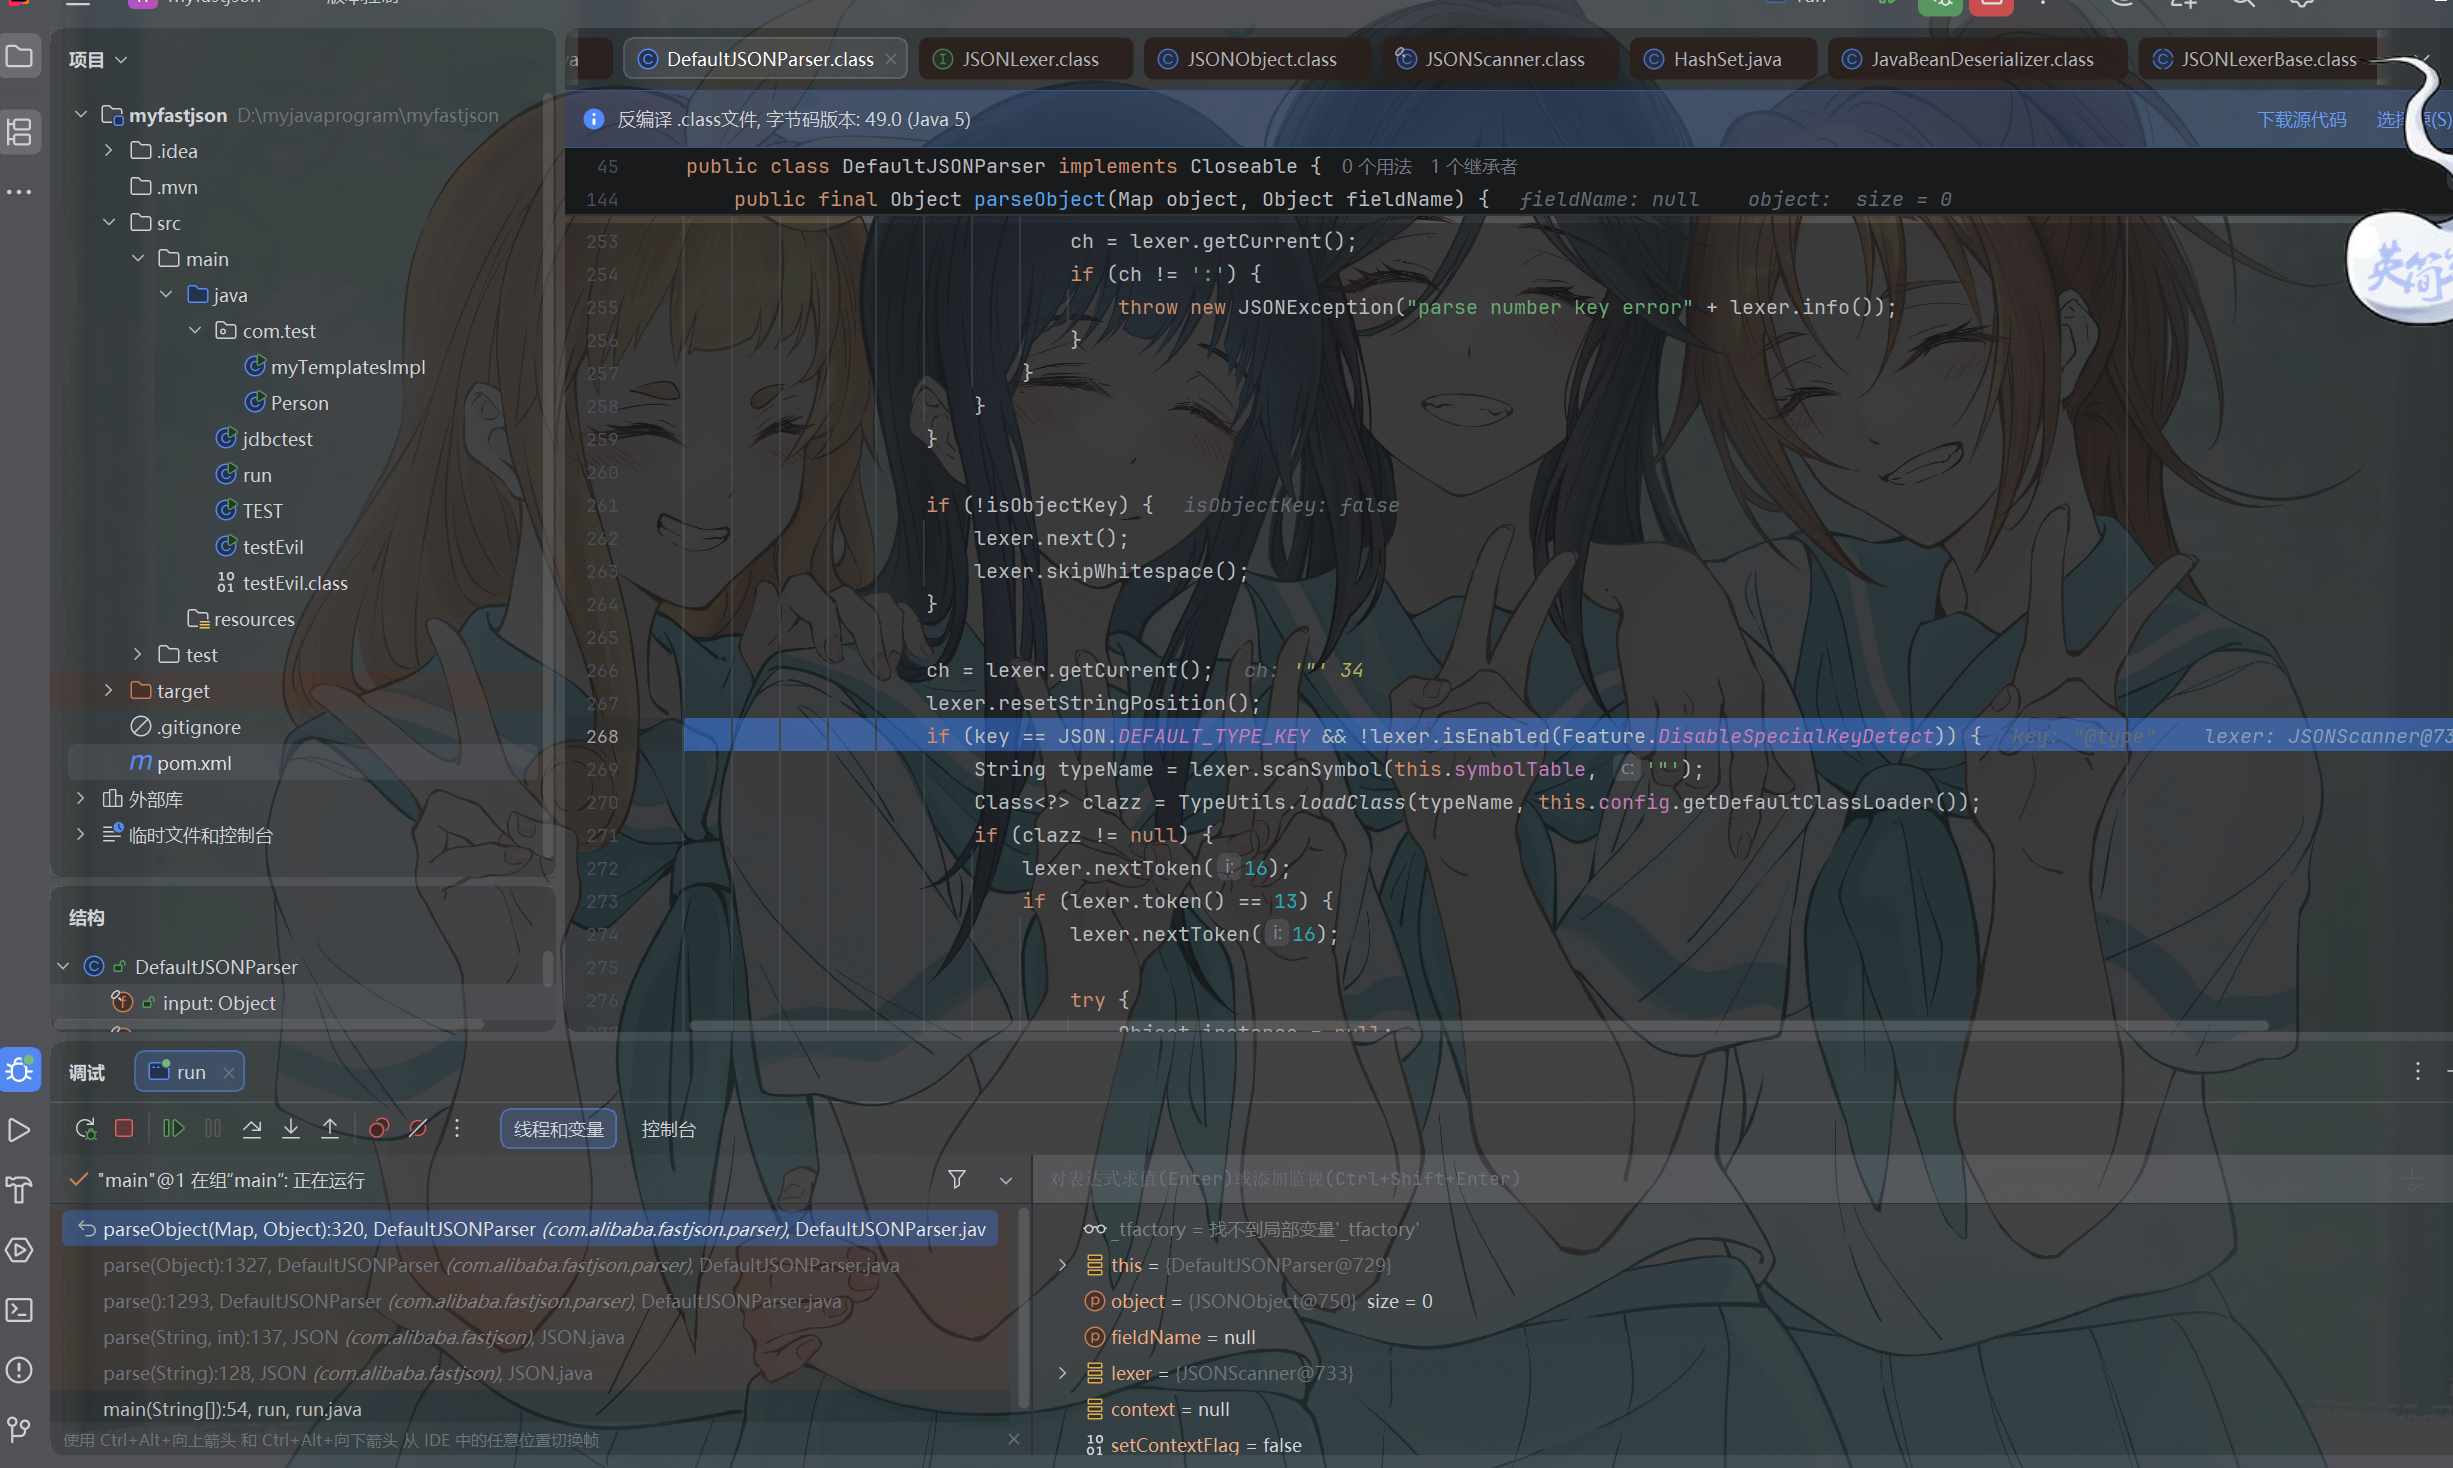Stop the debug session with red square
Viewport: 2453px width, 1468px height.
pyautogui.click(x=124, y=1129)
